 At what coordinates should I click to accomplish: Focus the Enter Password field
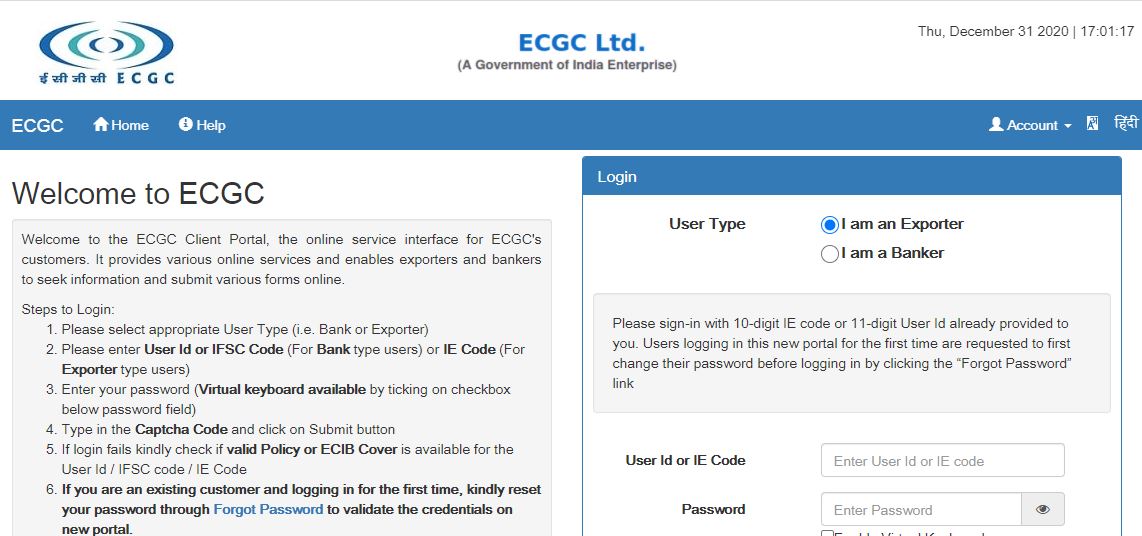(x=921, y=509)
